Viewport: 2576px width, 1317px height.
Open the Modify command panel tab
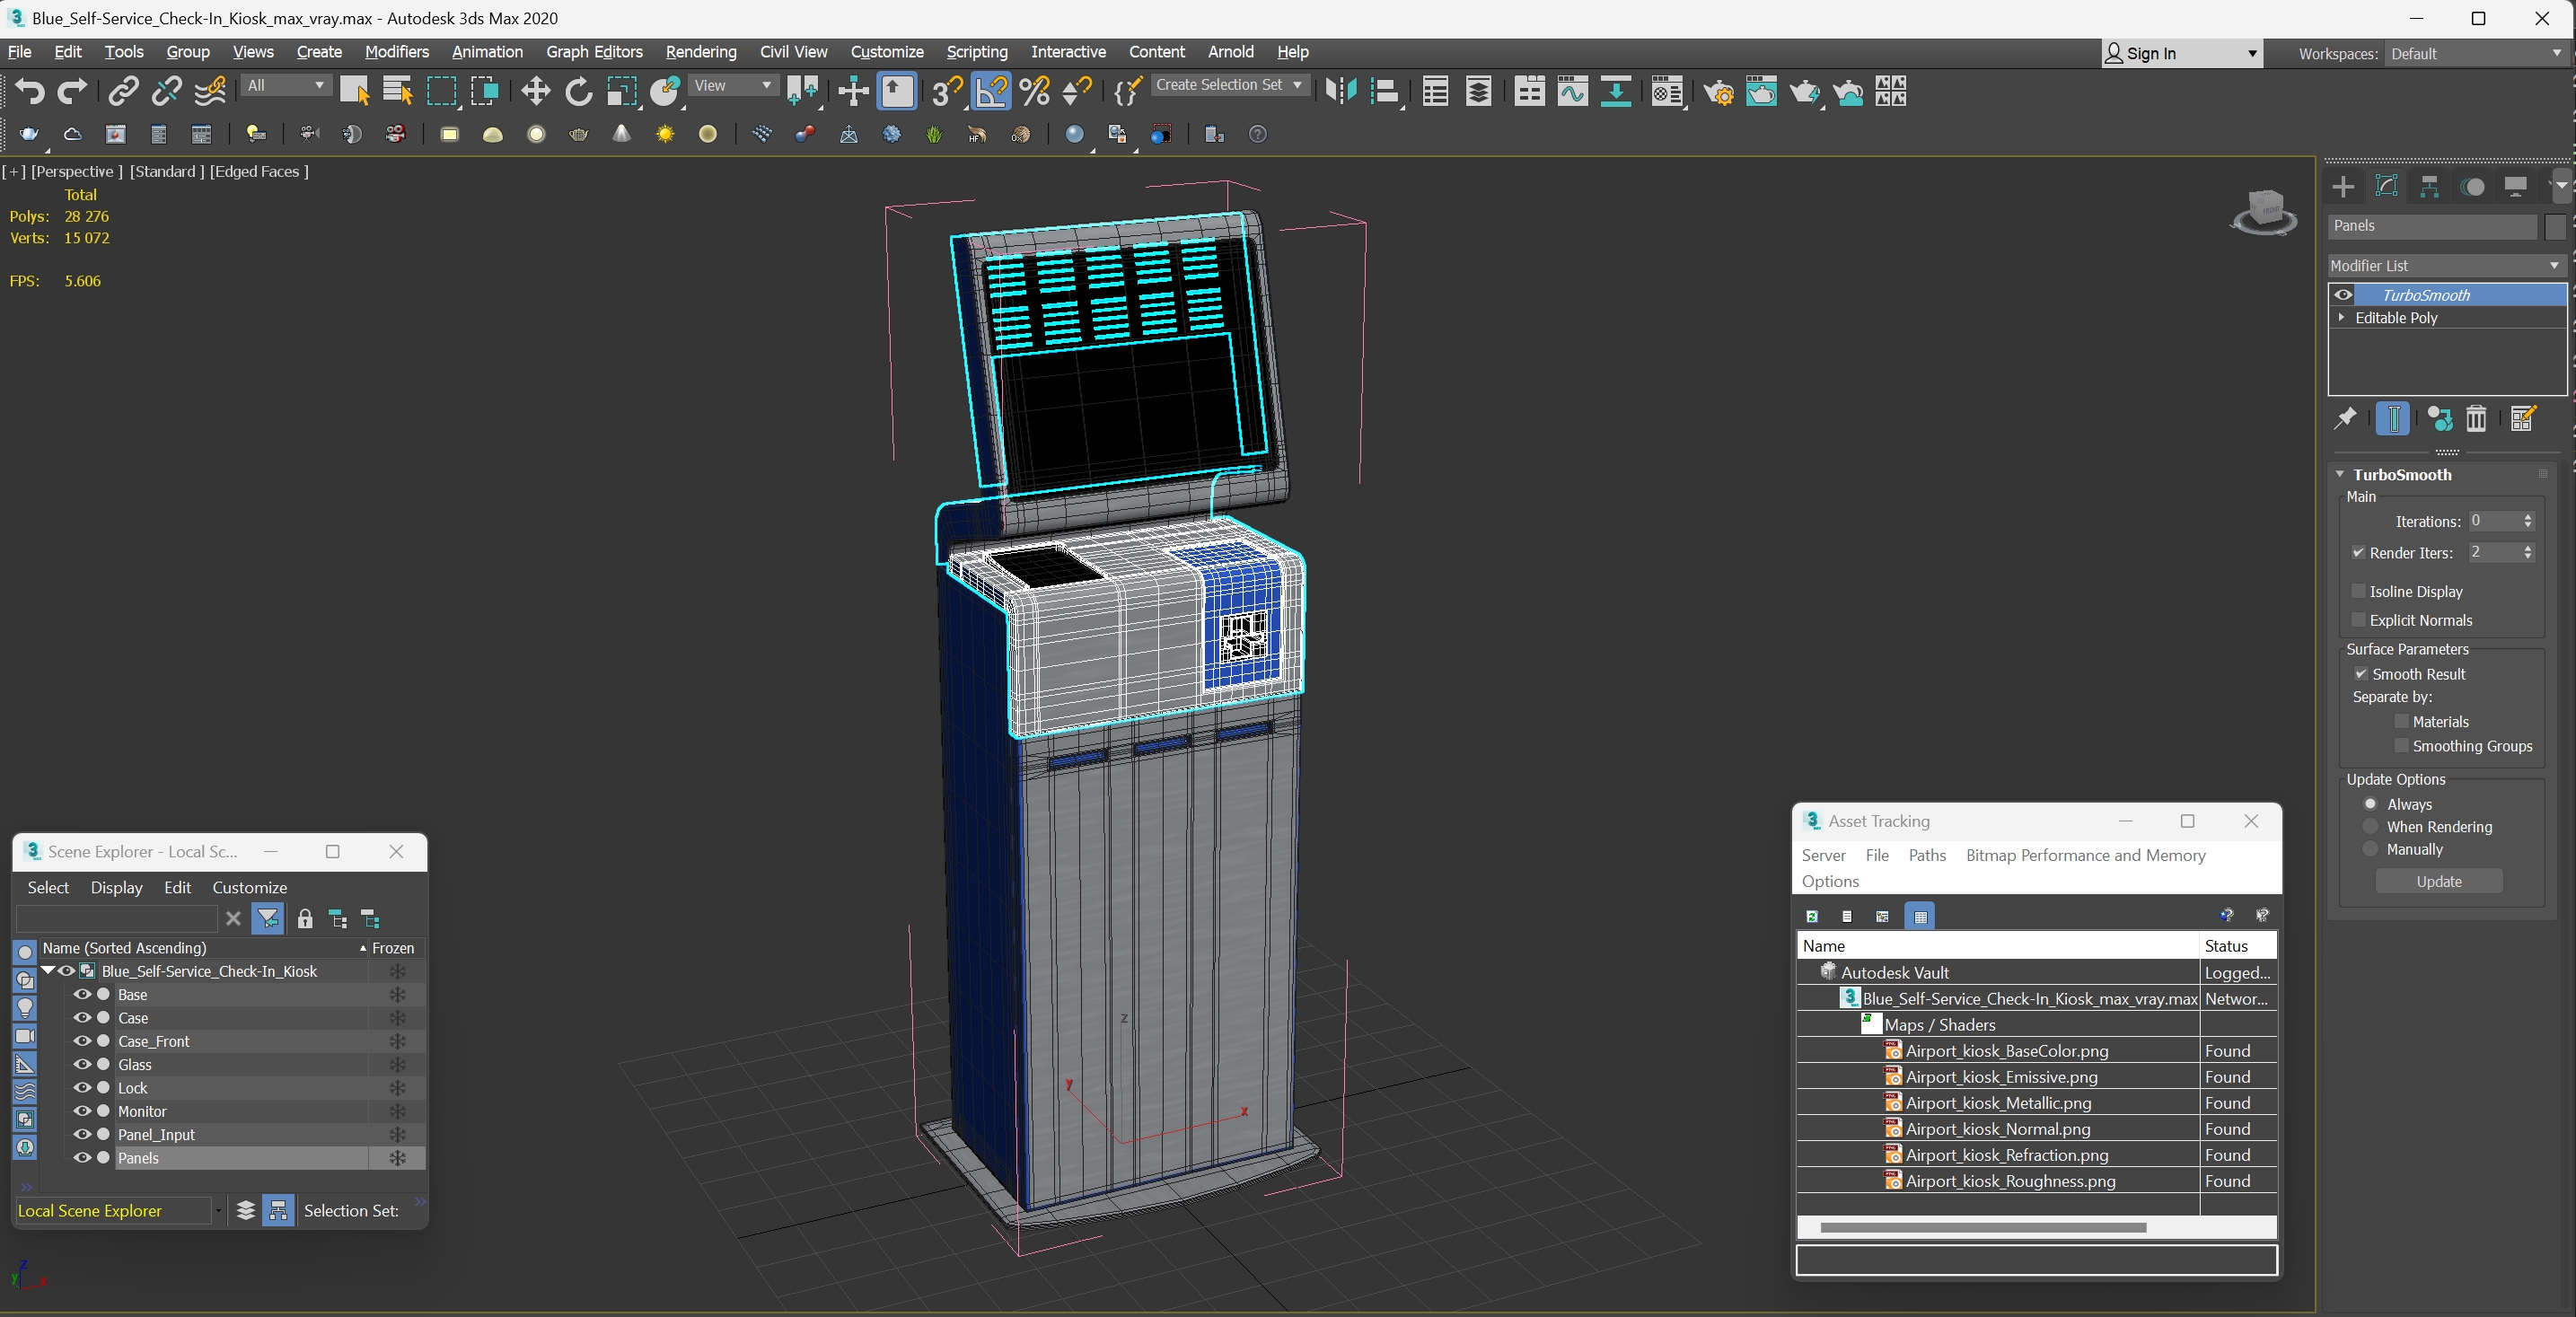2386,187
